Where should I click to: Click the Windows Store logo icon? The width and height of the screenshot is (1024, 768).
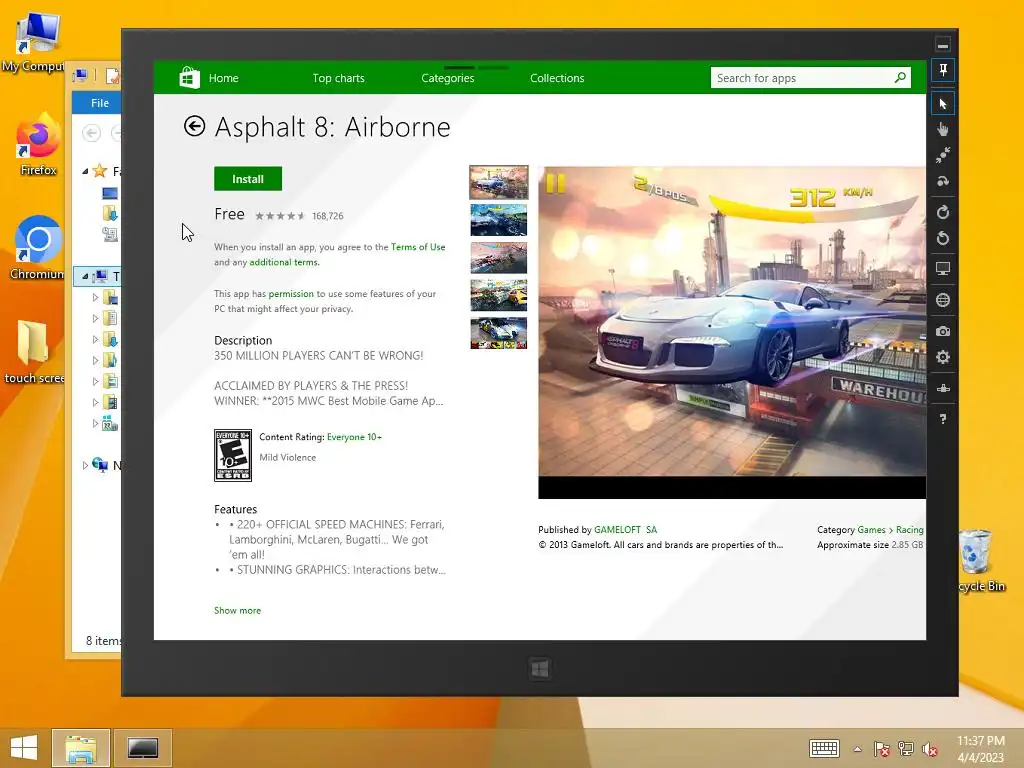pos(189,78)
